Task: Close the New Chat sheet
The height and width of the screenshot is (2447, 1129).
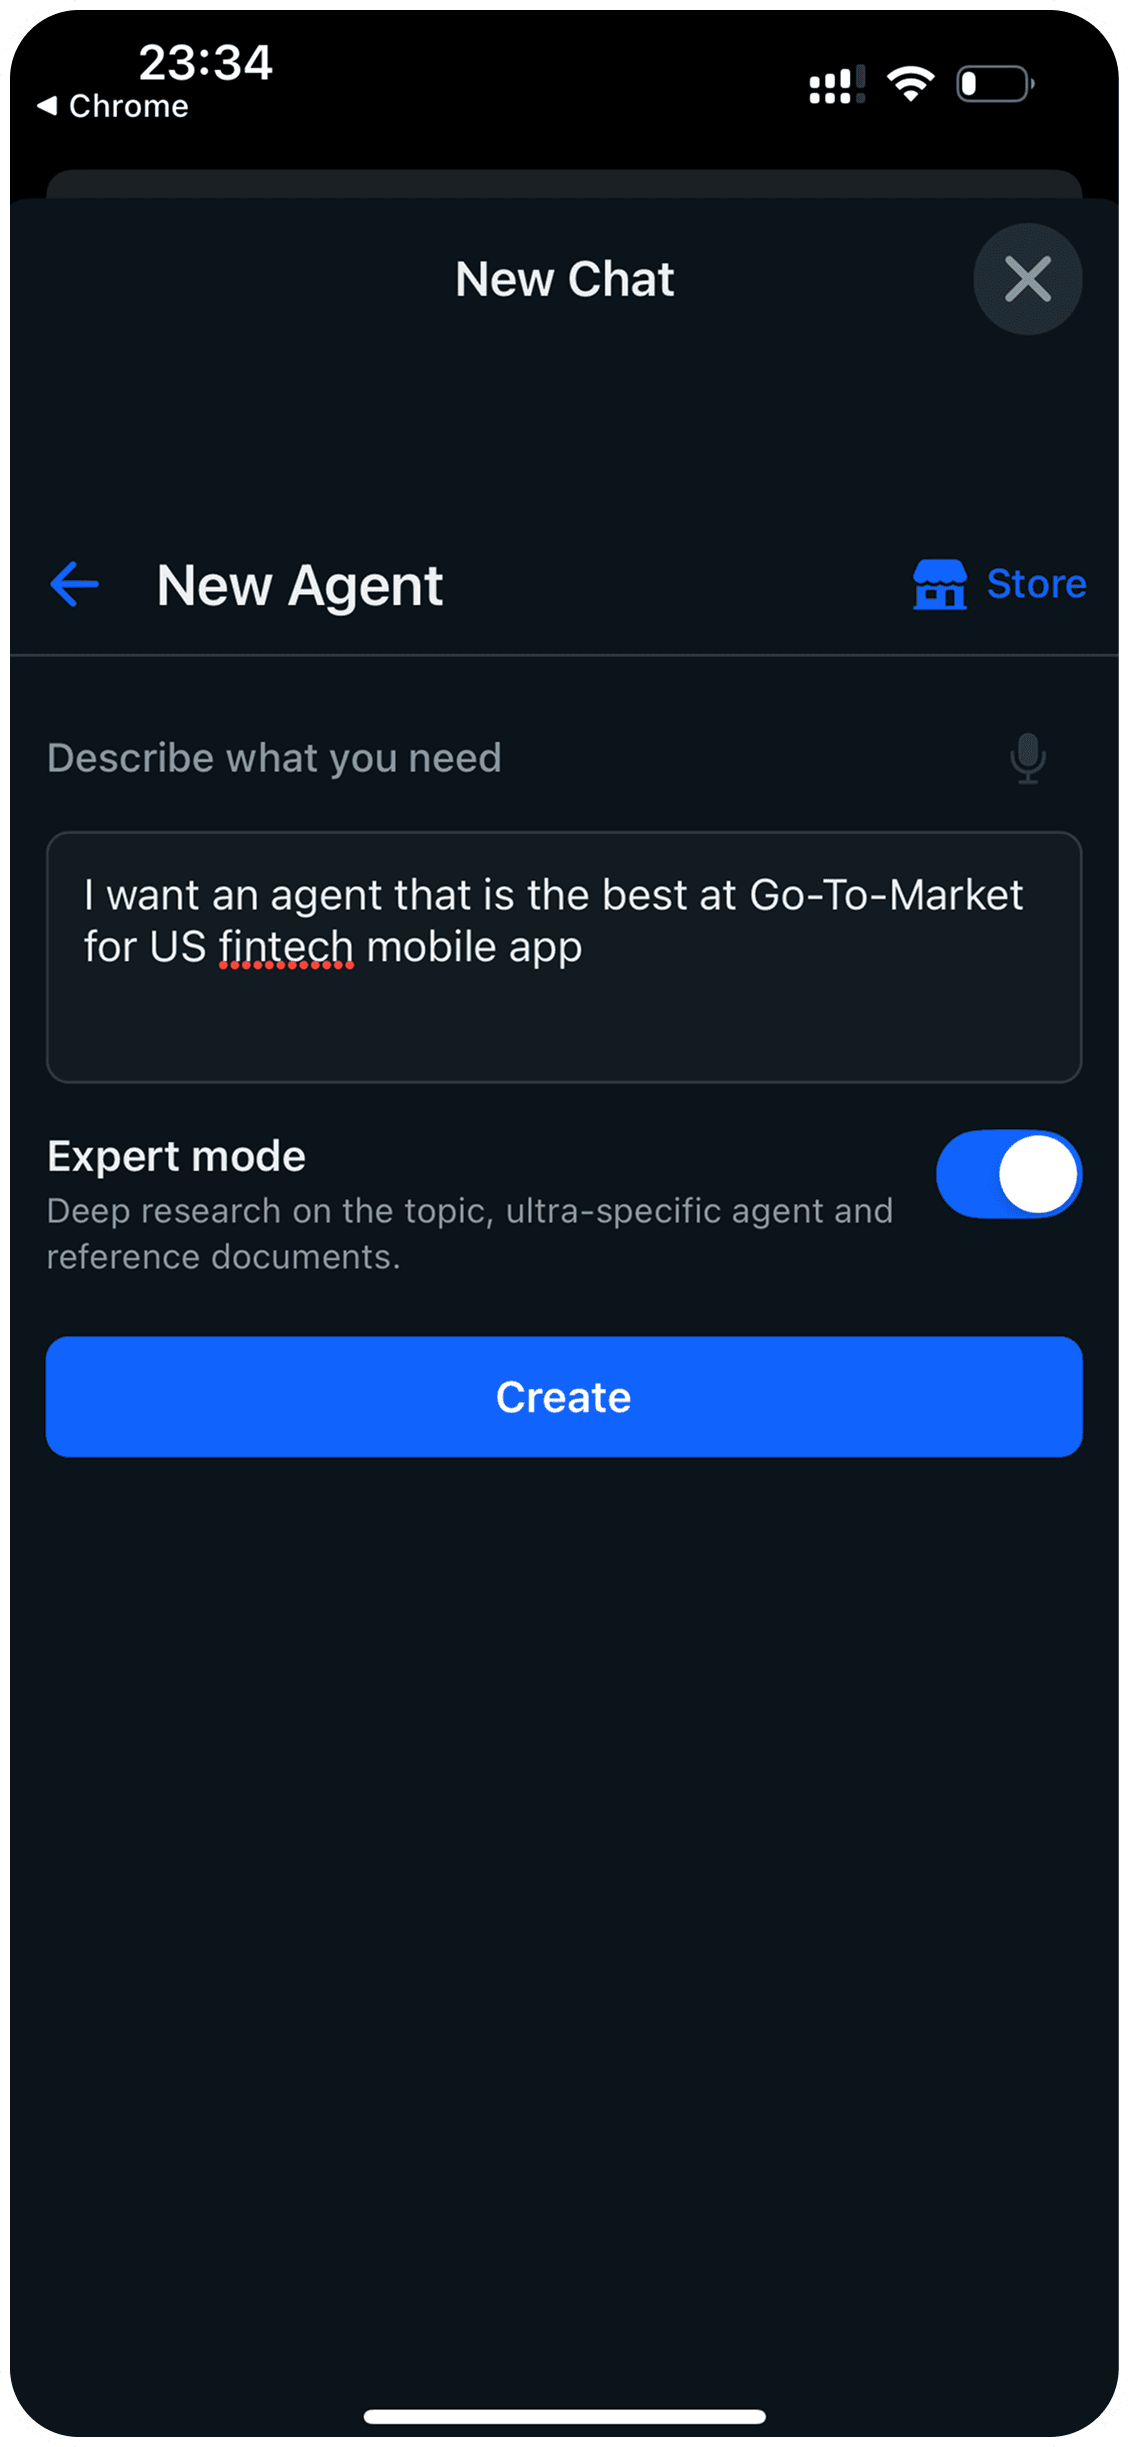Action: pyautogui.click(x=1027, y=279)
